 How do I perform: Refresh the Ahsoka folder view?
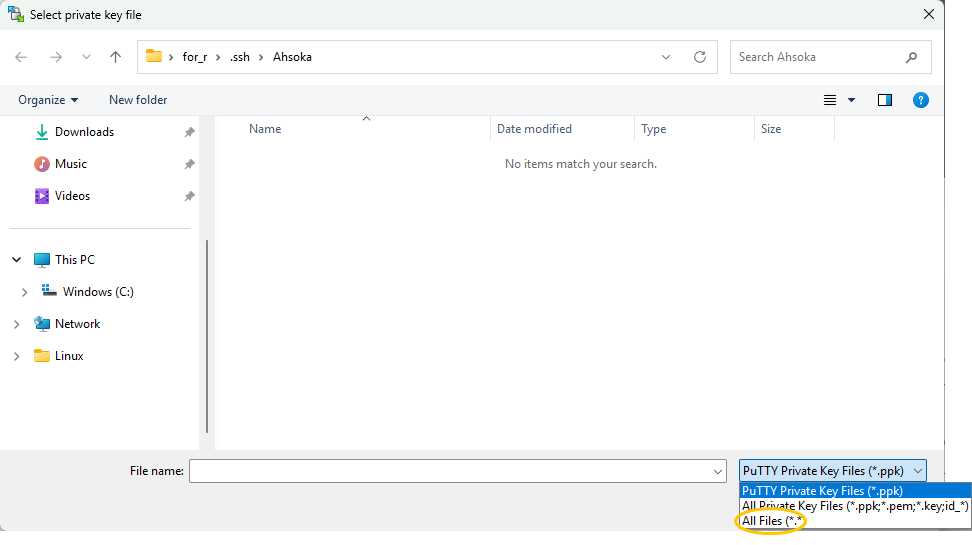pos(700,57)
